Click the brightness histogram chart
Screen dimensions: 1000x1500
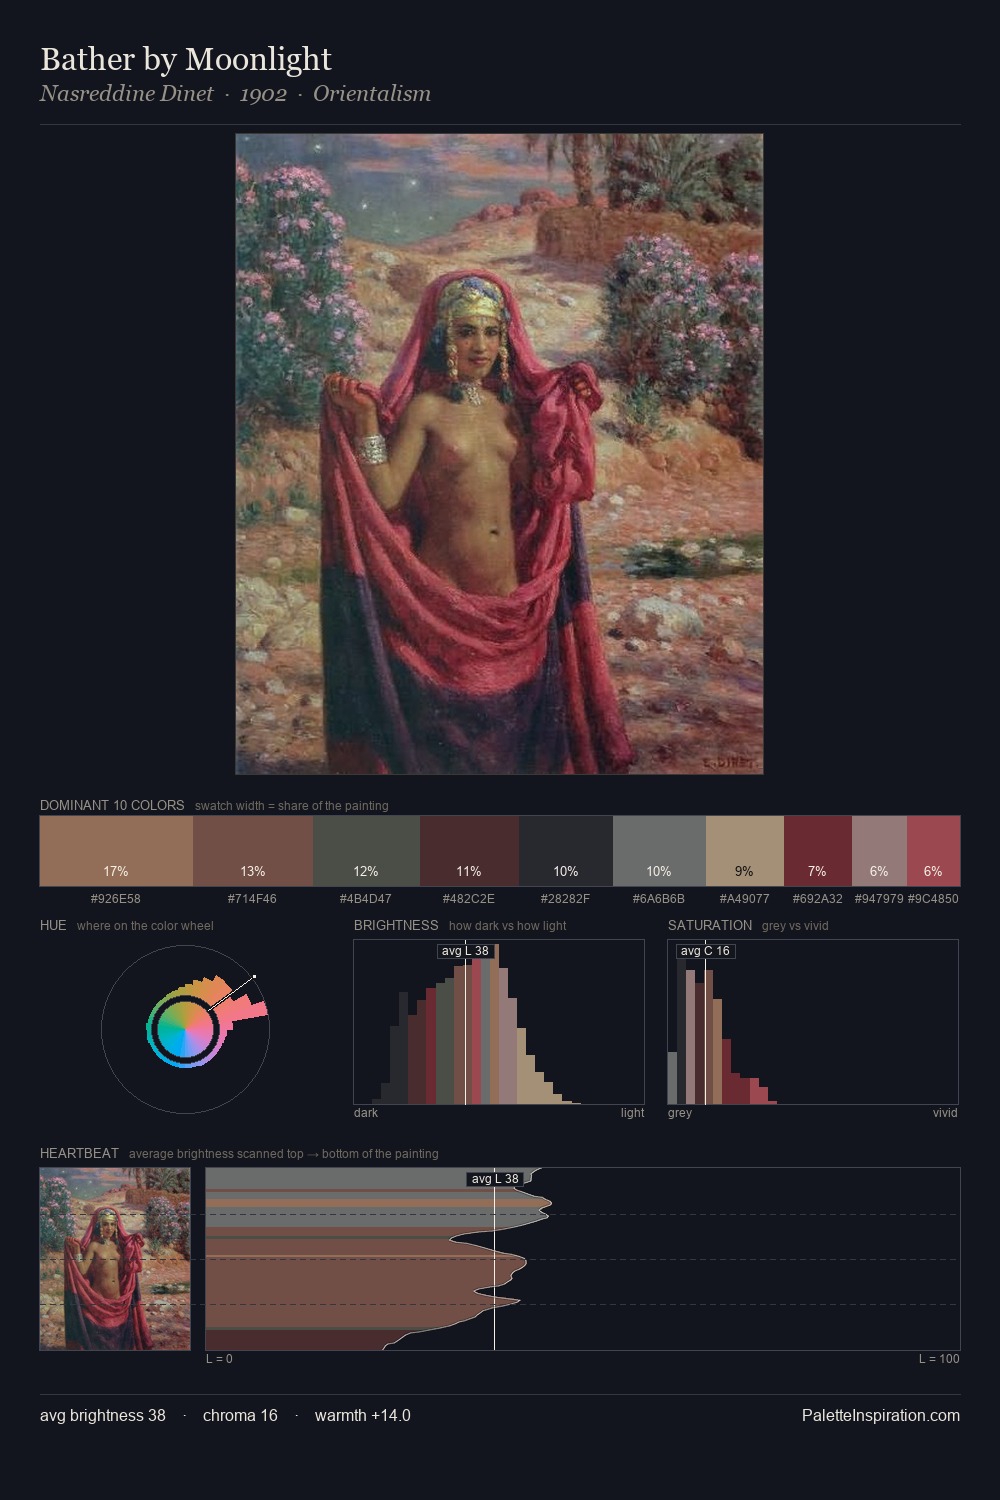(x=499, y=1022)
